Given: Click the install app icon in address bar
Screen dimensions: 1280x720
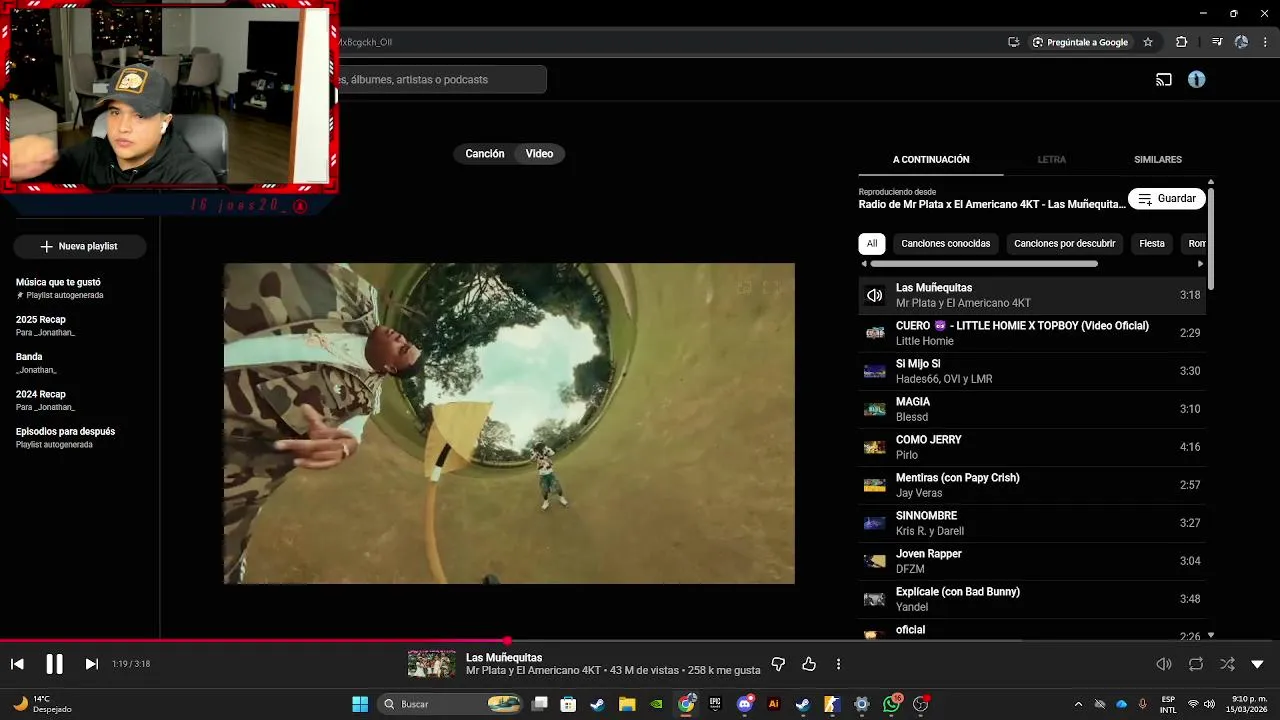Looking at the screenshot, I should tap(1013, 42).
